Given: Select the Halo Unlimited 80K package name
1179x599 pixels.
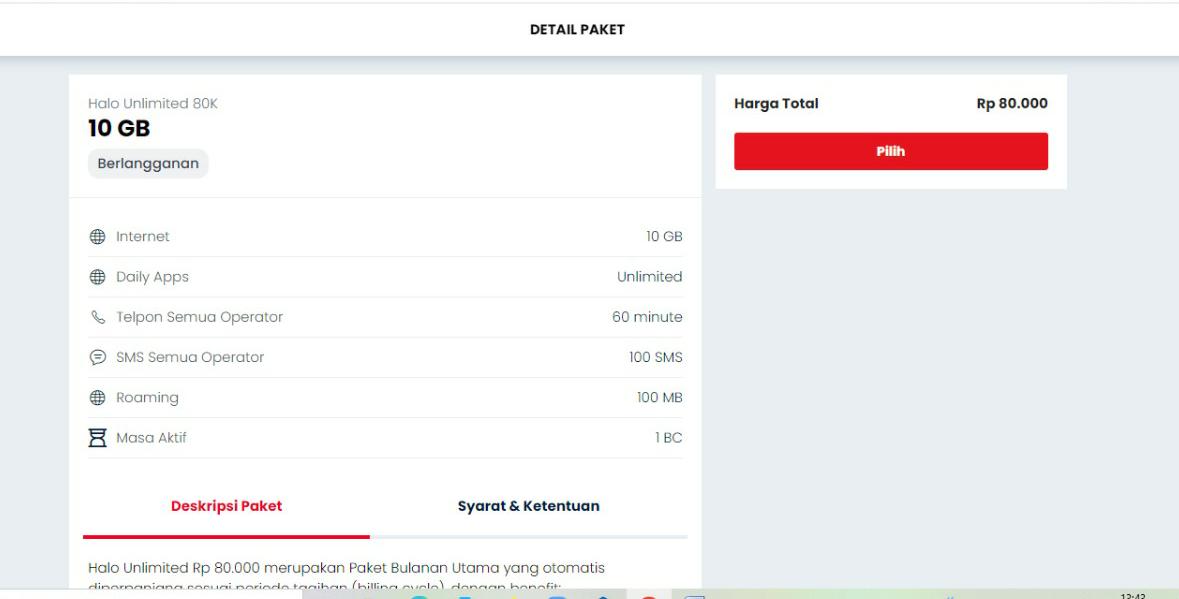Looking at the screenshot, I should point(153,102).
